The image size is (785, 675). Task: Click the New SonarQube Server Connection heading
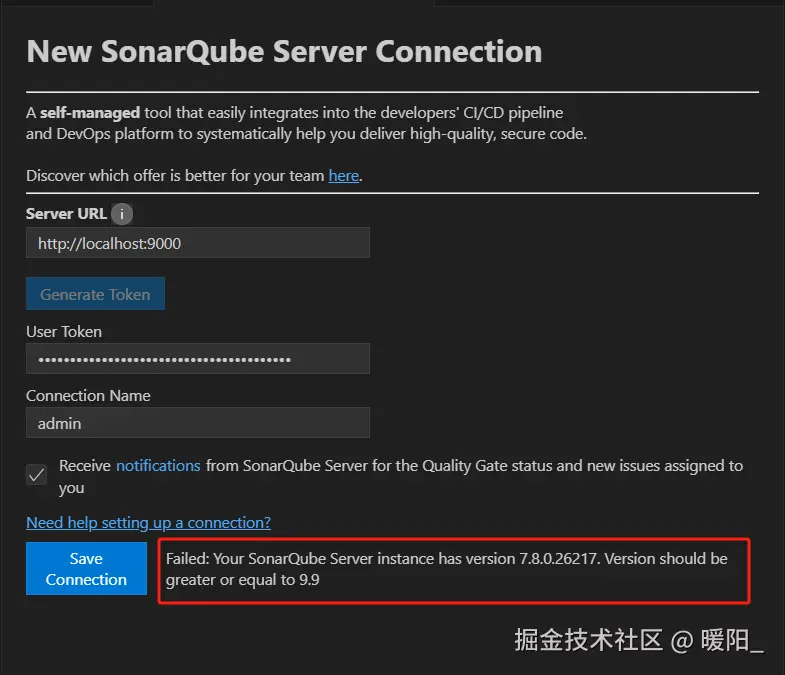pos(284,52)
